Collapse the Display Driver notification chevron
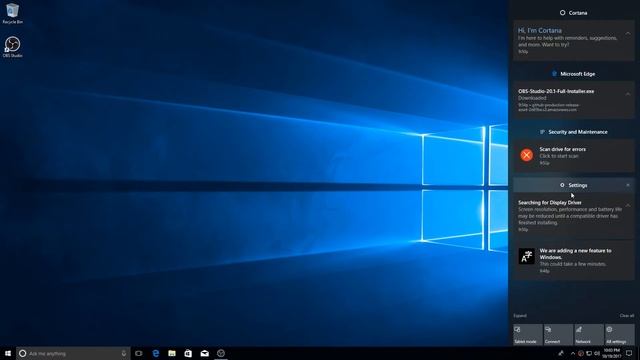The image size is (640, 360). pos(628,206)
